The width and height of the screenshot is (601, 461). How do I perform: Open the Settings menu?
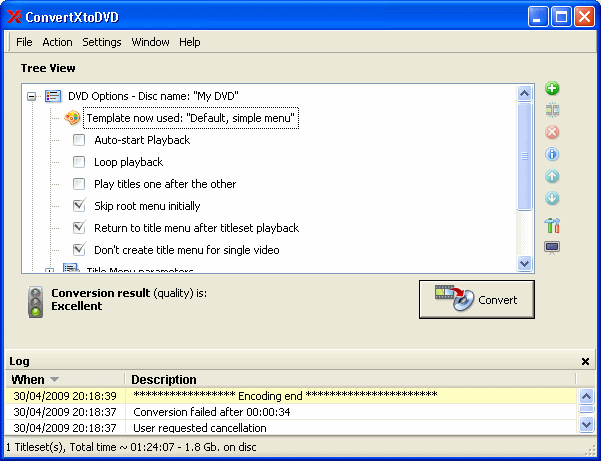click(102, 42)
